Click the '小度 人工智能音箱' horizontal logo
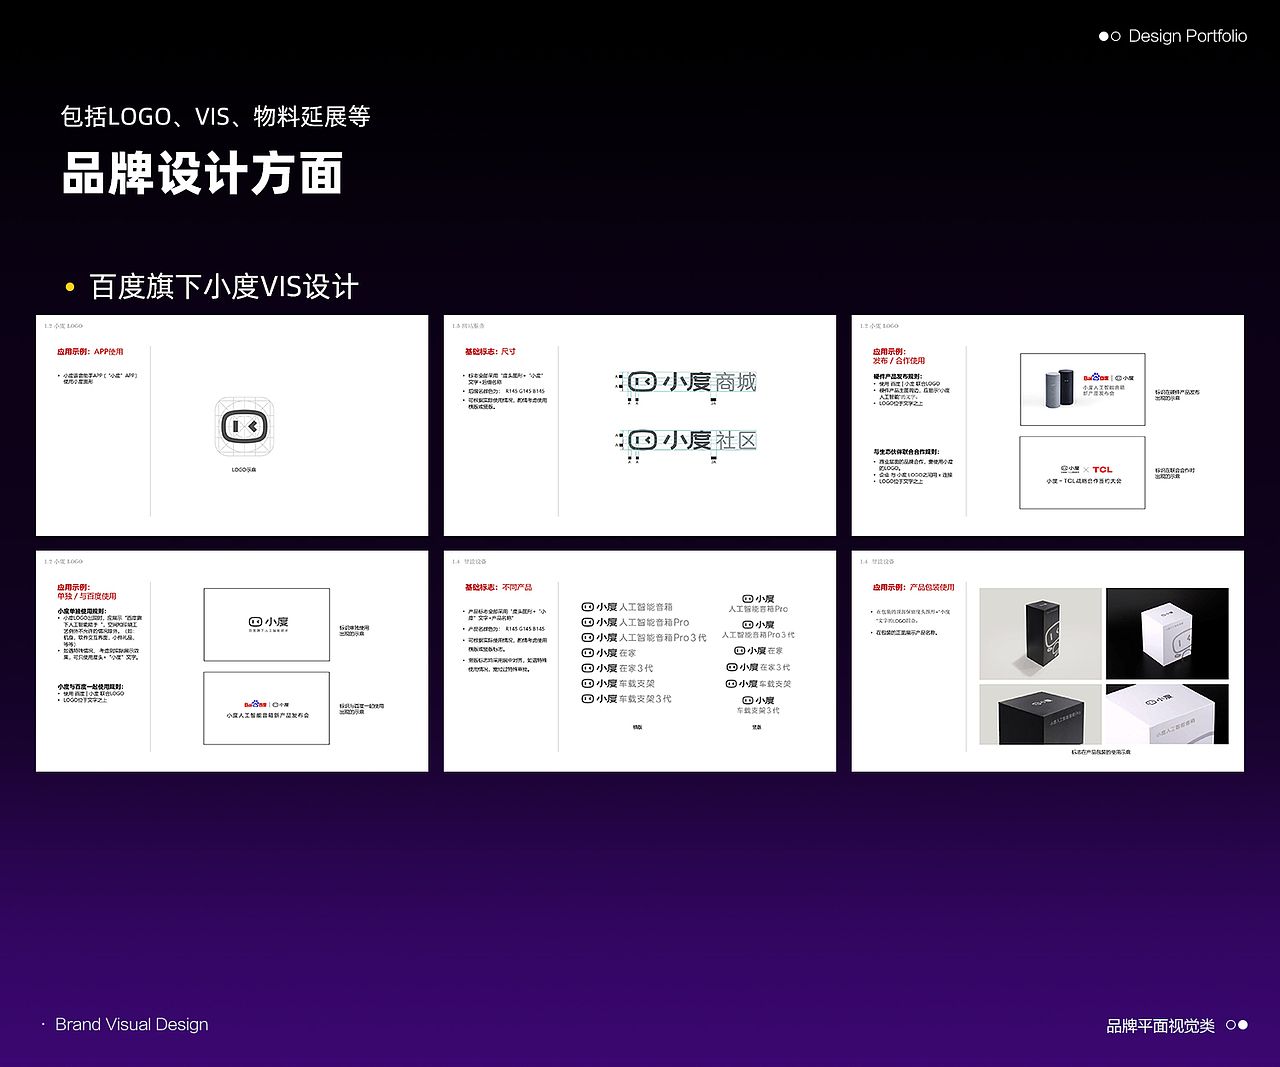This screenshot has height=1067, width=1280. 627,607
